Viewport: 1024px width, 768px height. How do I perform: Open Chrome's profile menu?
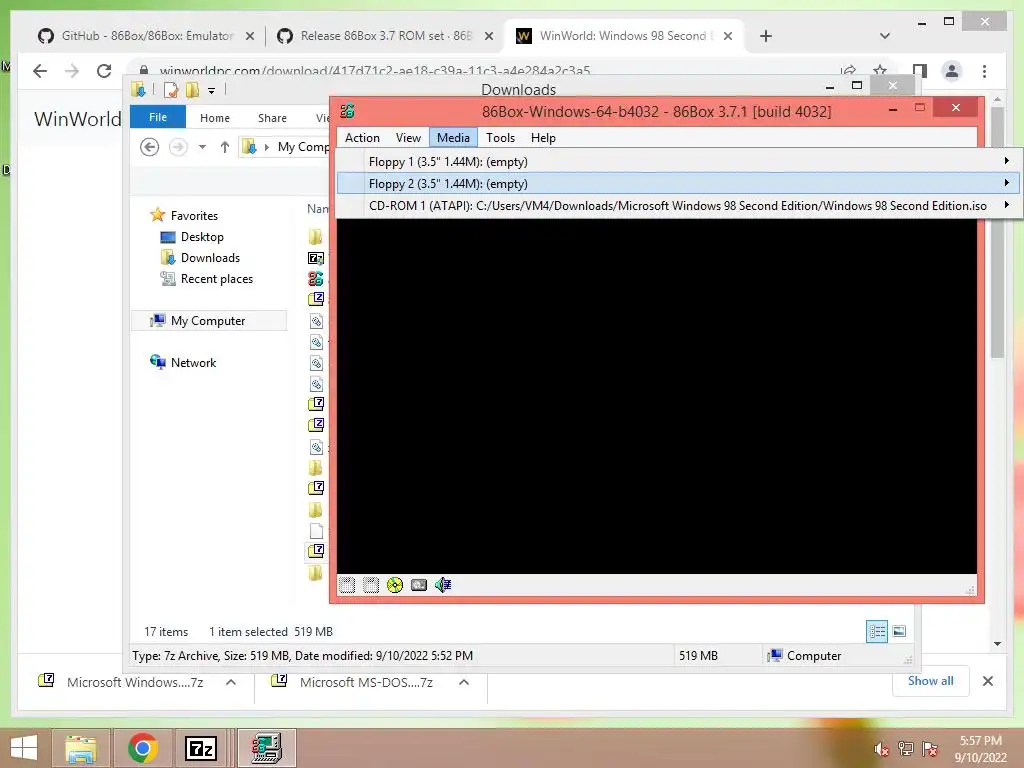(952, 71)
